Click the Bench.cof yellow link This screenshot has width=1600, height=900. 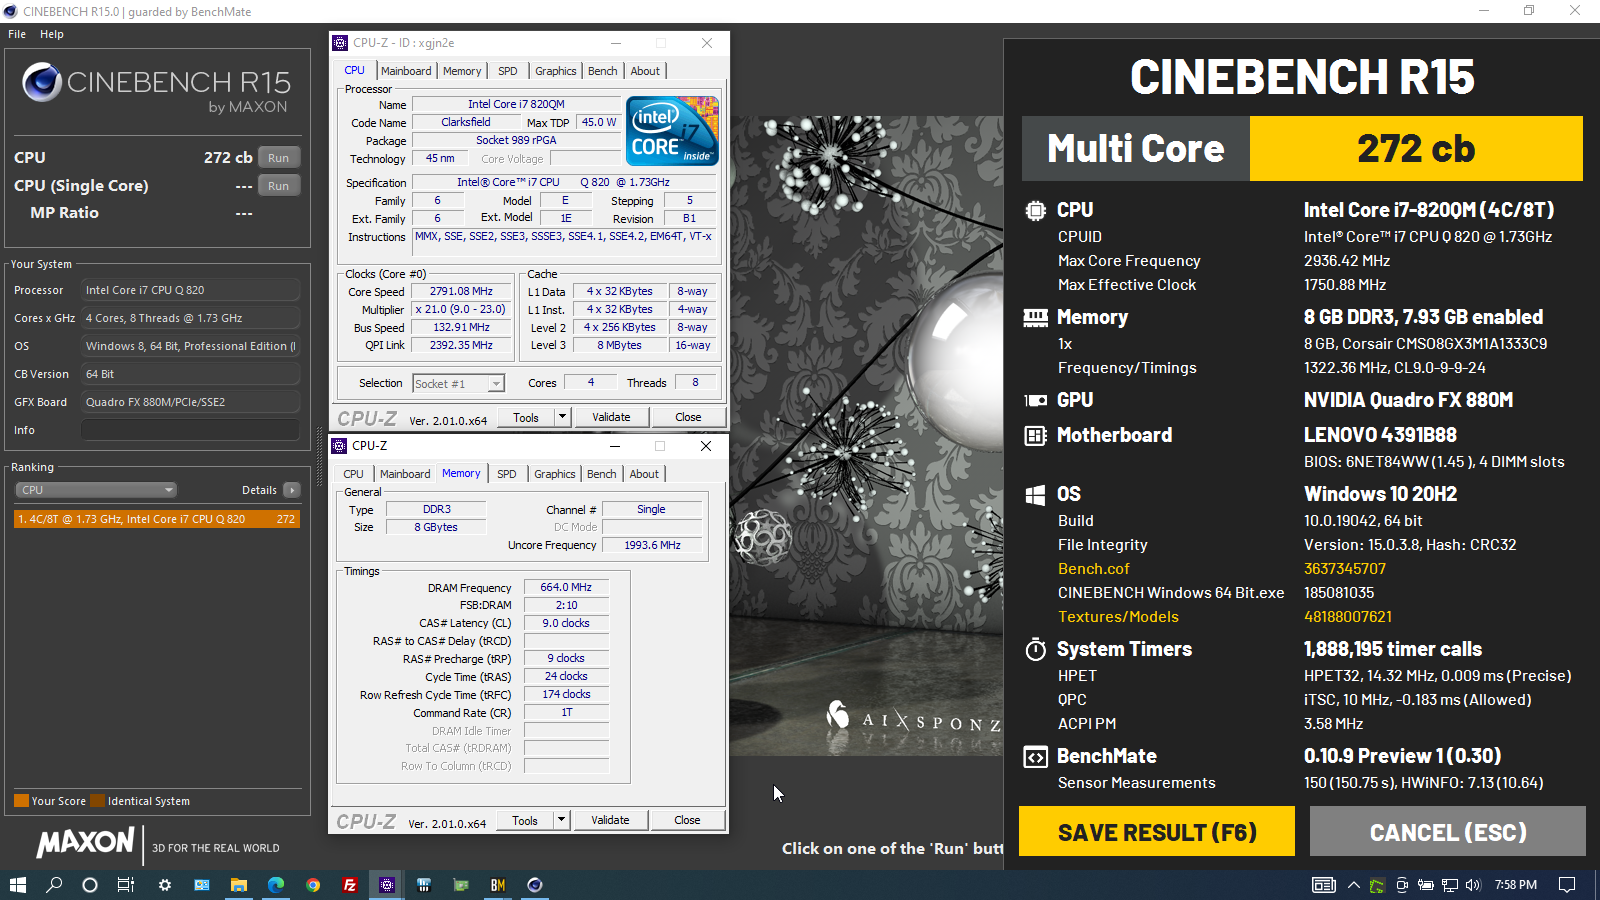pyautogui.click(x=1093, y=569)
